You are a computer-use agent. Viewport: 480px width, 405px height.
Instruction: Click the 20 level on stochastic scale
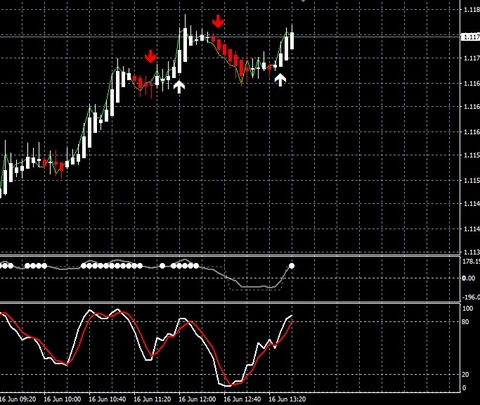tap(466, 375)
